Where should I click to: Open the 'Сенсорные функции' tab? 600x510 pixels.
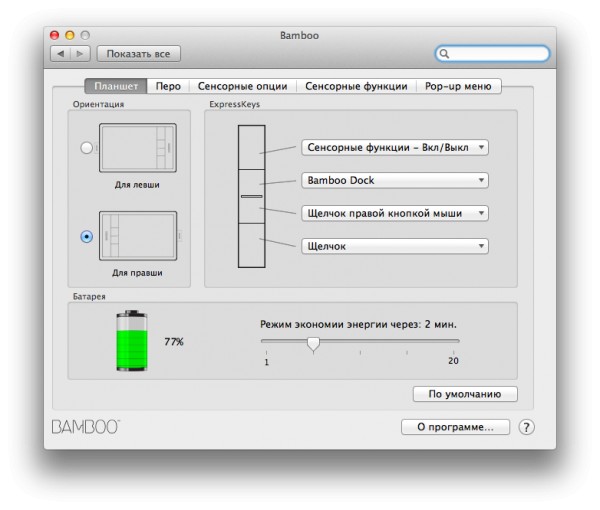click(x=356, y=86)
